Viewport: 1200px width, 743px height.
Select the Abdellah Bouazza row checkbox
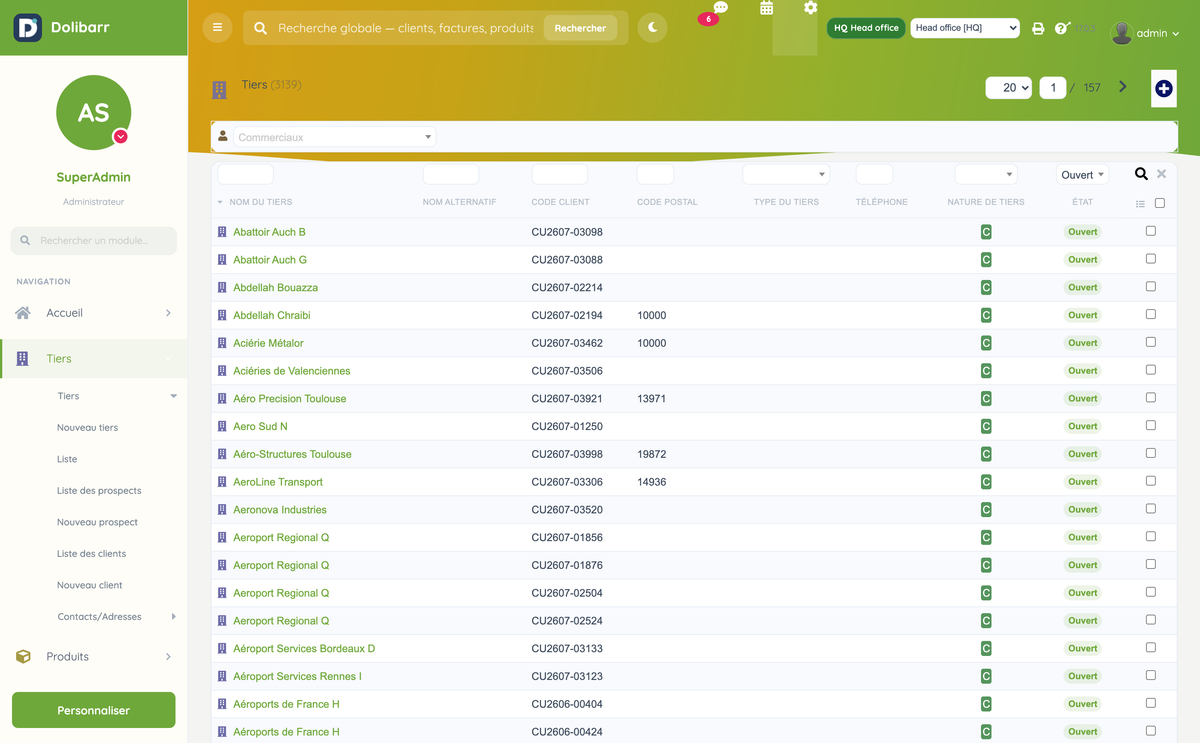pyautogui.click(x=1151, y=287)
